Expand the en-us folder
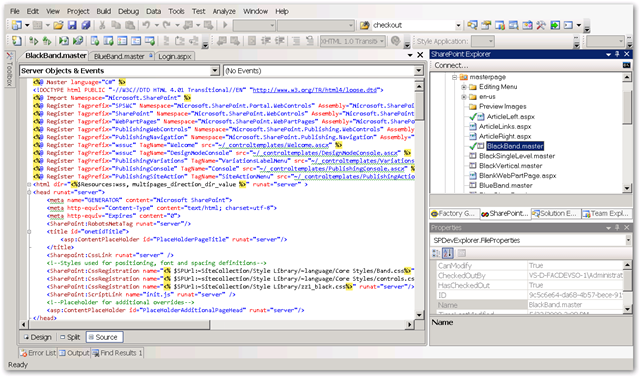 pos(464,97)
